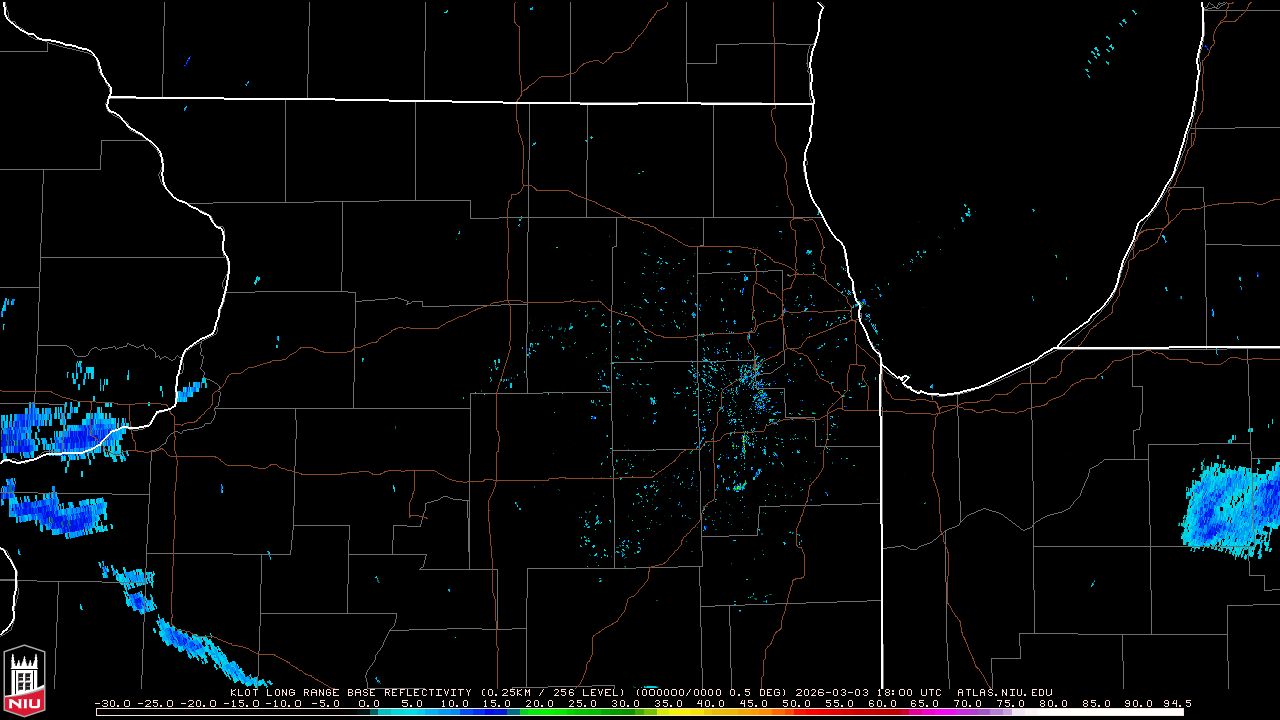Click the yellow section of reflectivity color bar

tap(700, 712)
